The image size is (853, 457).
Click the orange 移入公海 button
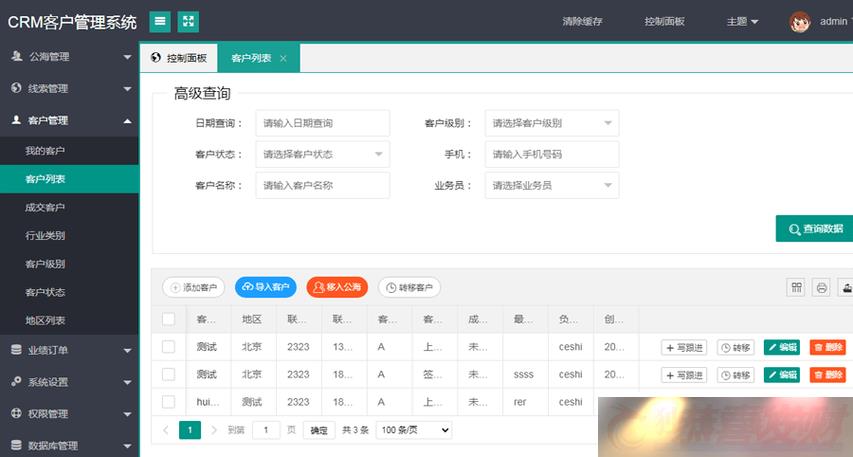tap(337, 287)
